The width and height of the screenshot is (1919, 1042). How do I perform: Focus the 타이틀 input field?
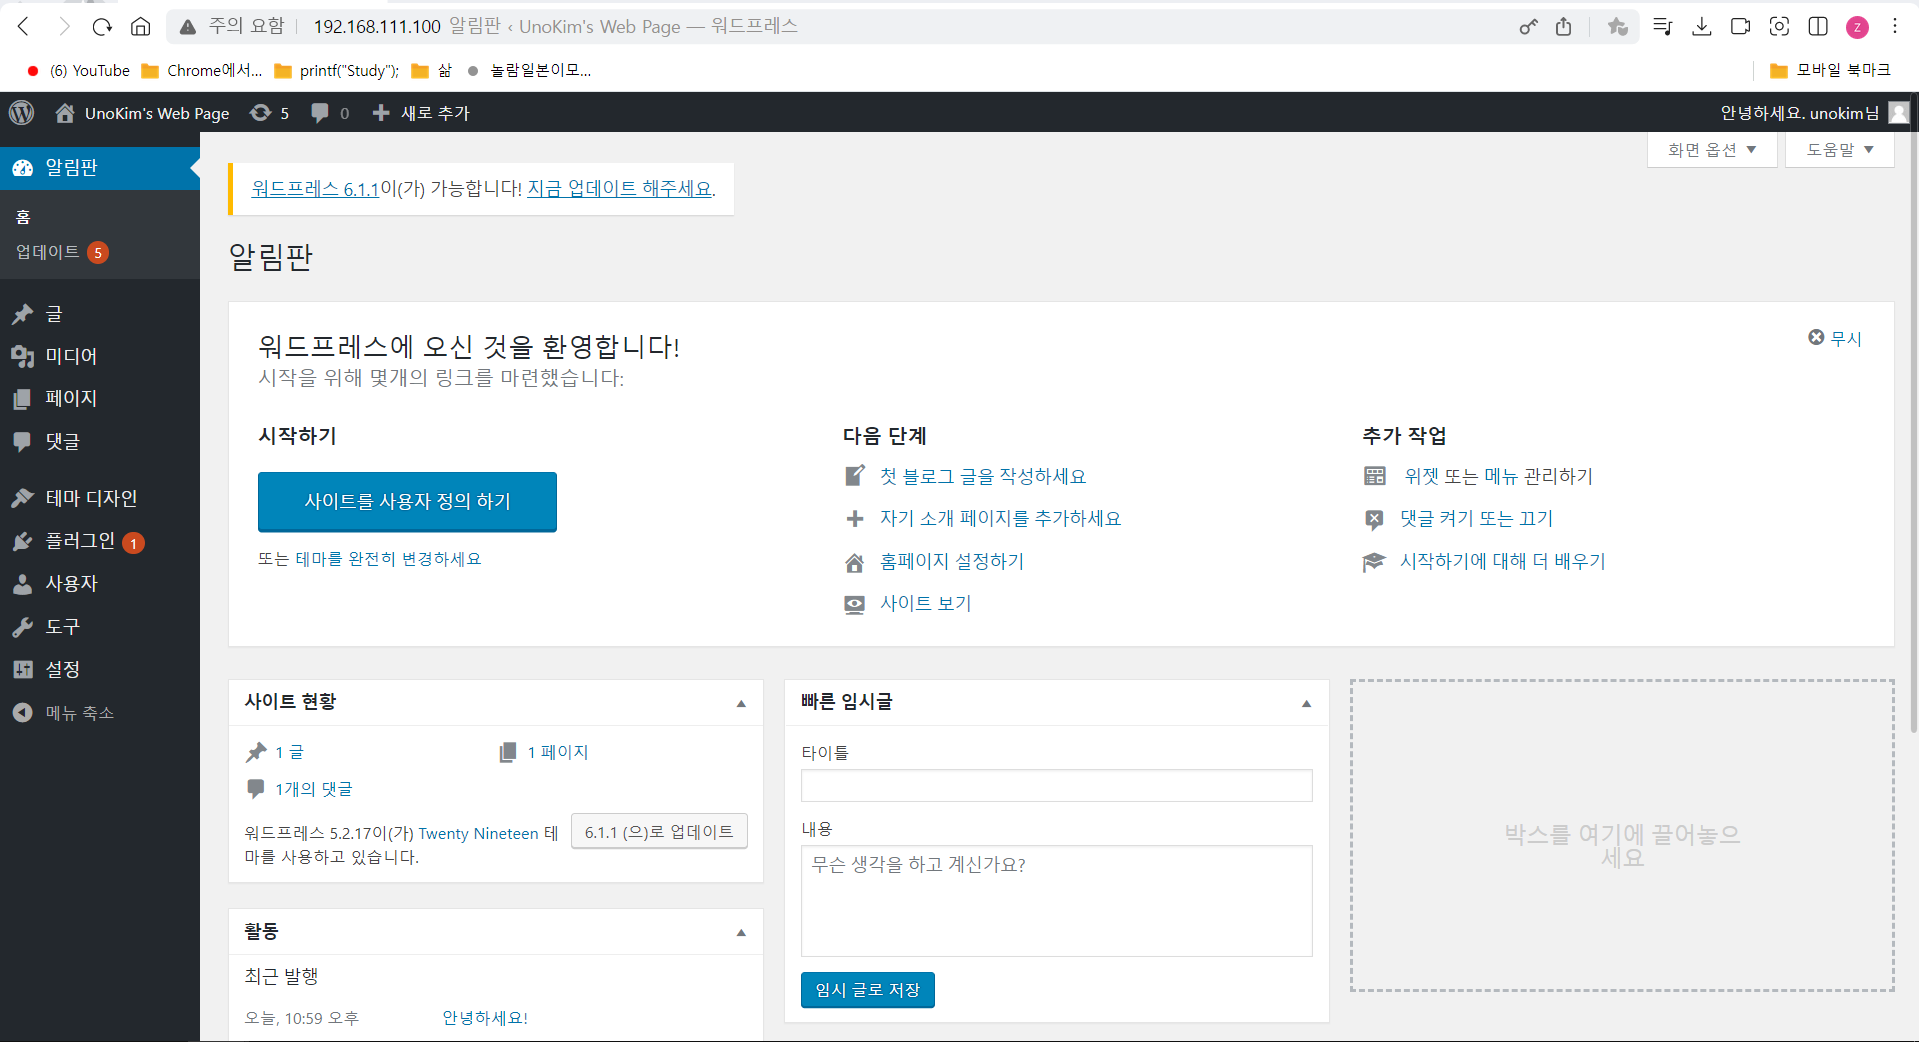click(1056, 786)
